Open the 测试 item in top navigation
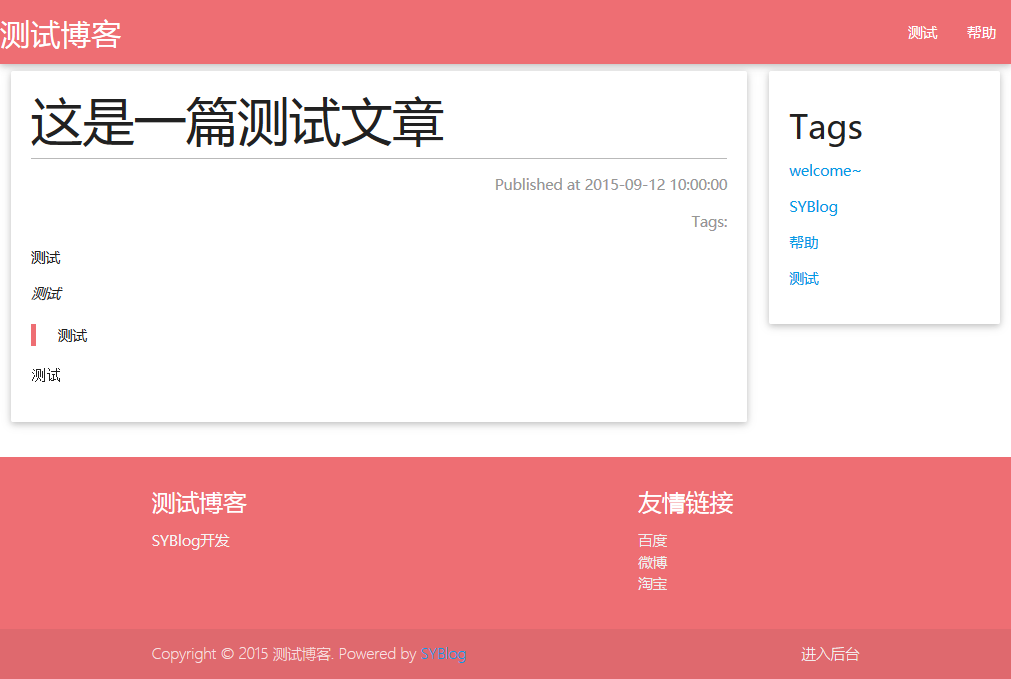The height and width of the screenshot is (679, 1011). 922,33
